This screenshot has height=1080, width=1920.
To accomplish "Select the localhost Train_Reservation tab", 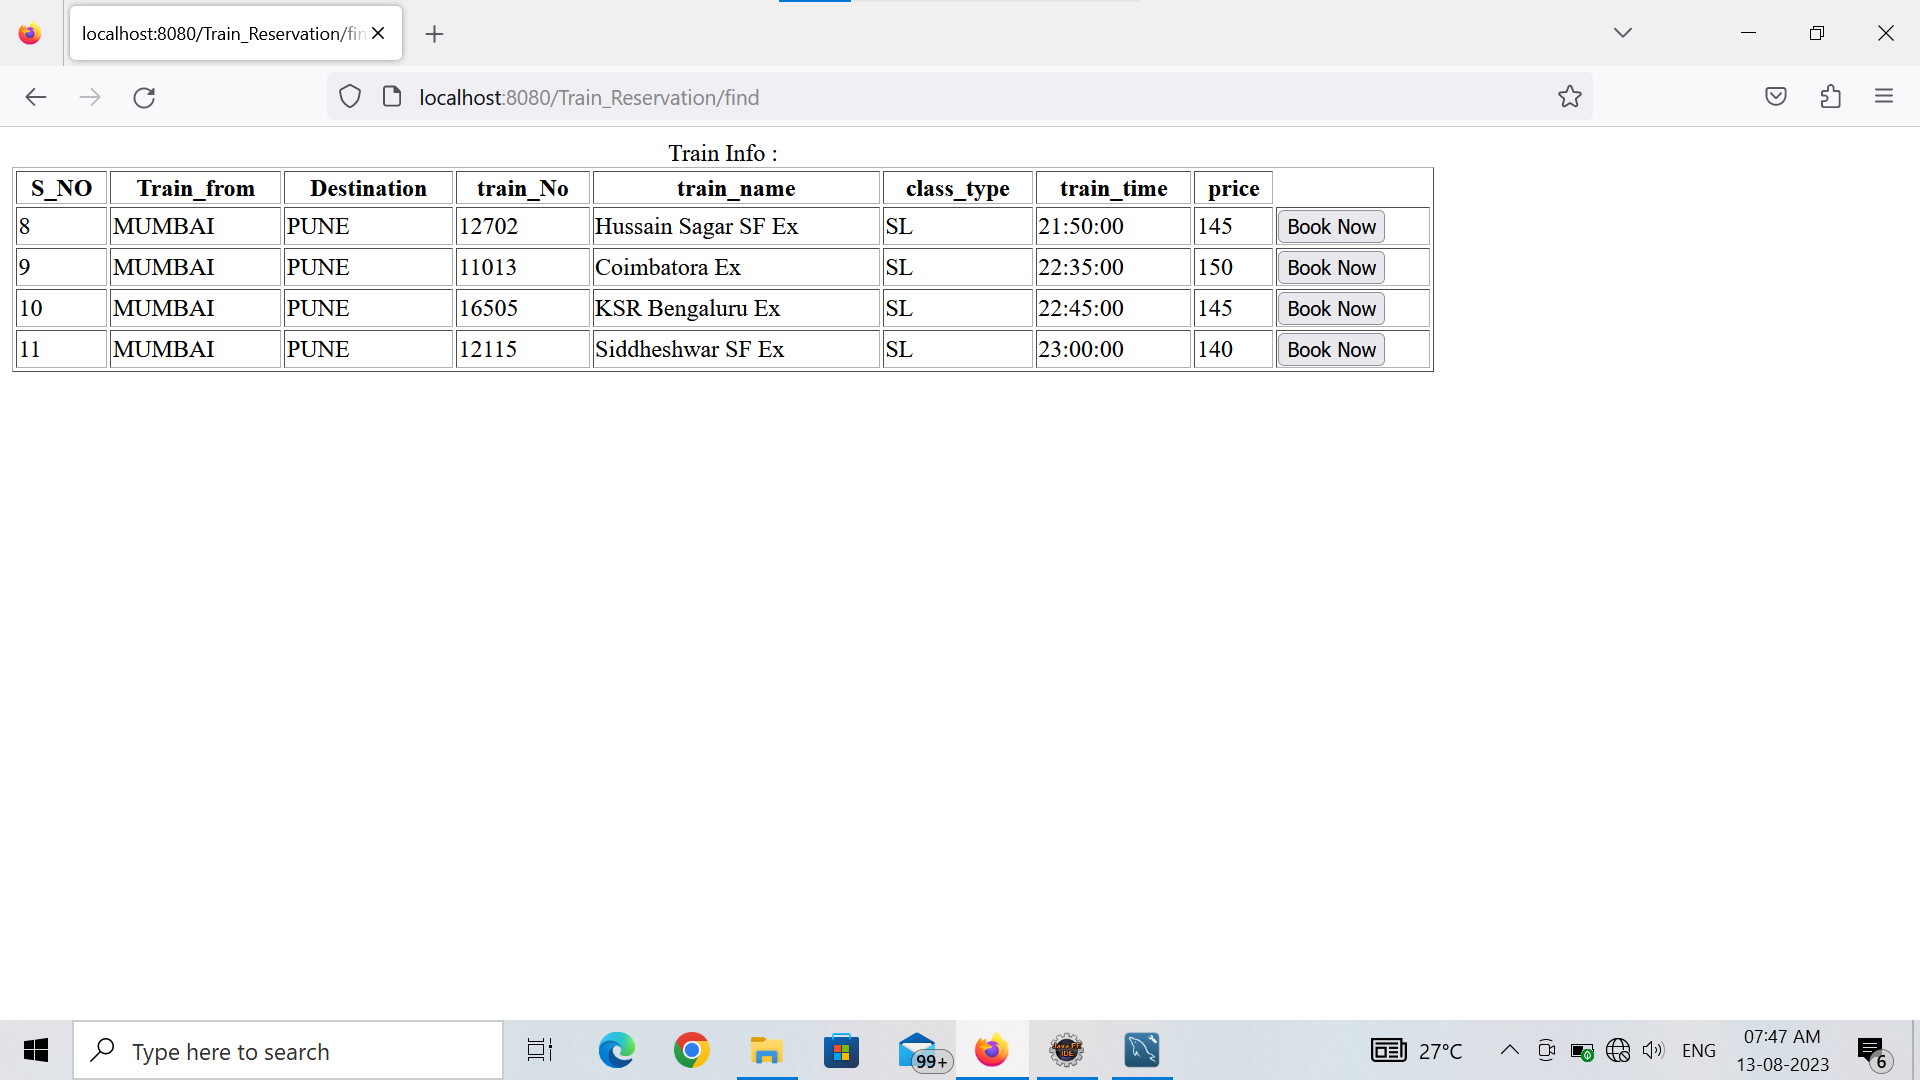I will [220, 34].
